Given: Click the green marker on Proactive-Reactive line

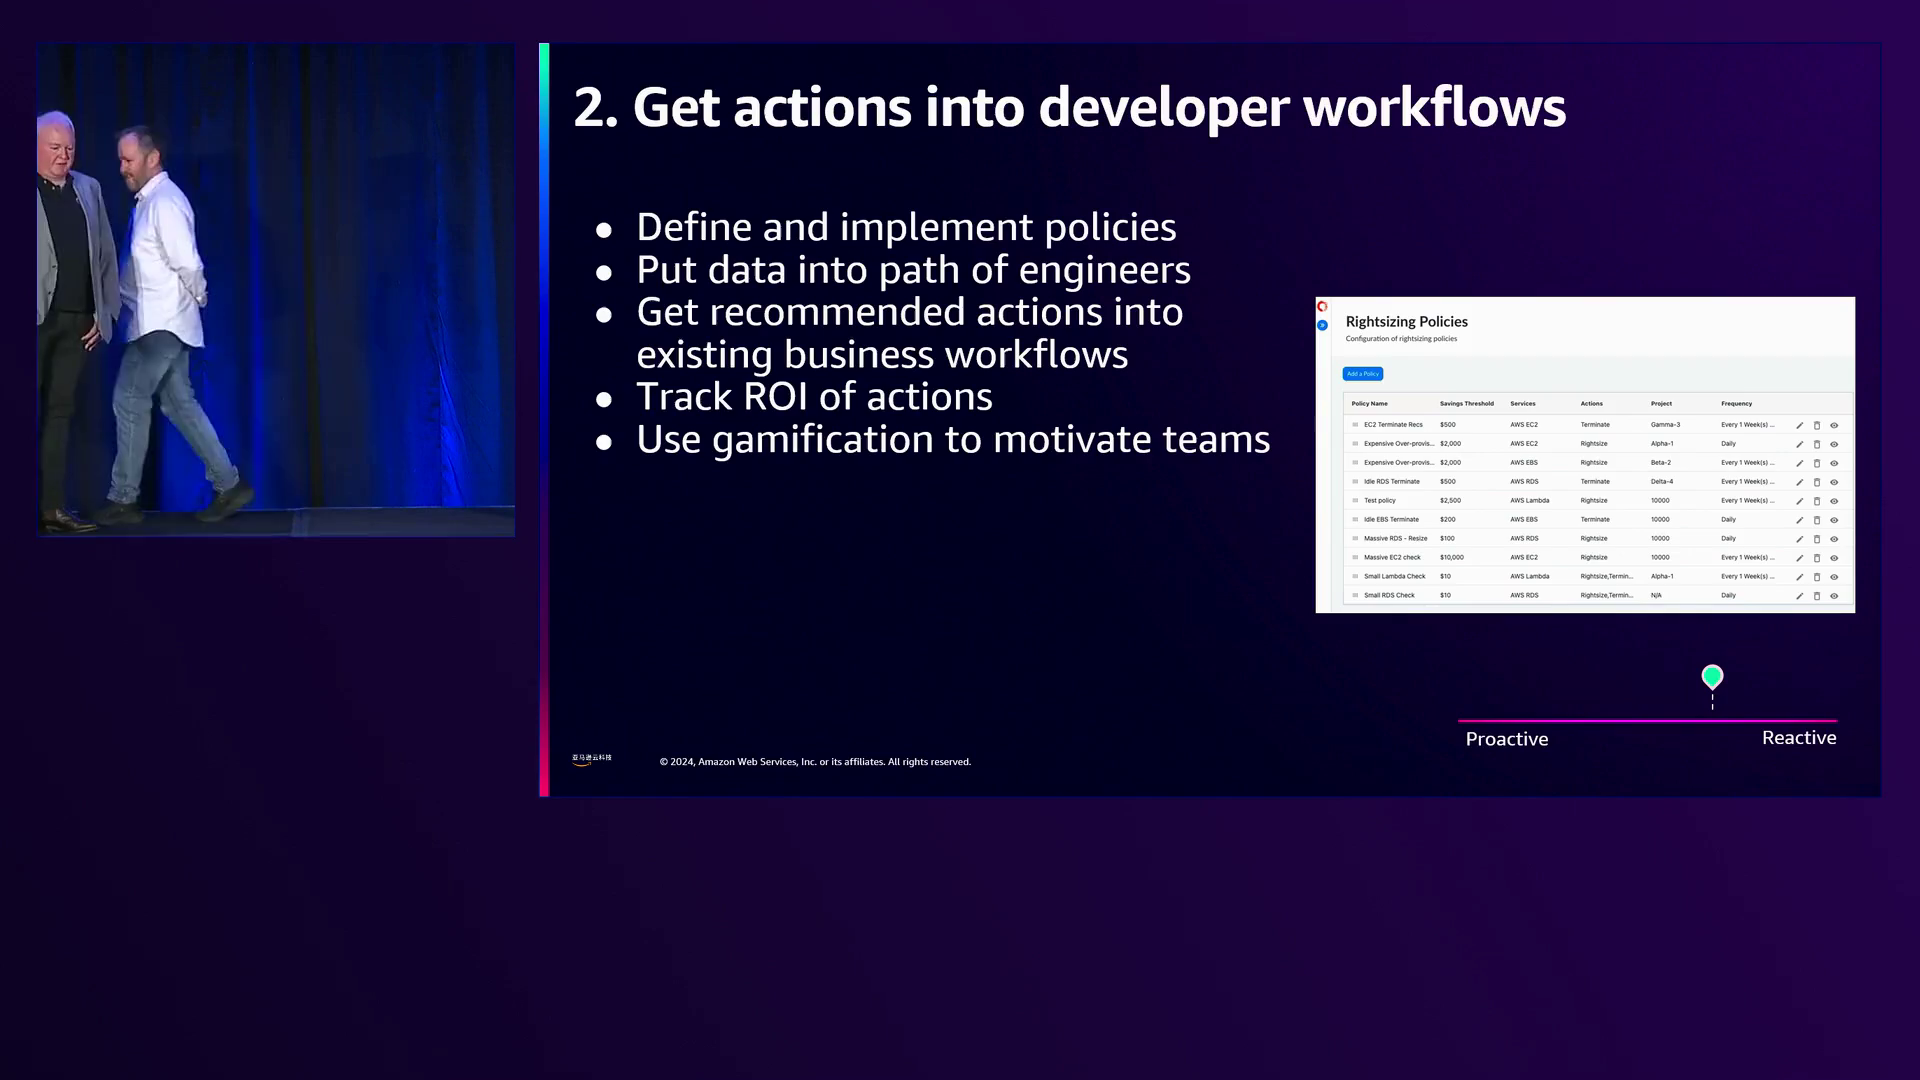Looking at the screenshot, I should [1712, 677].
